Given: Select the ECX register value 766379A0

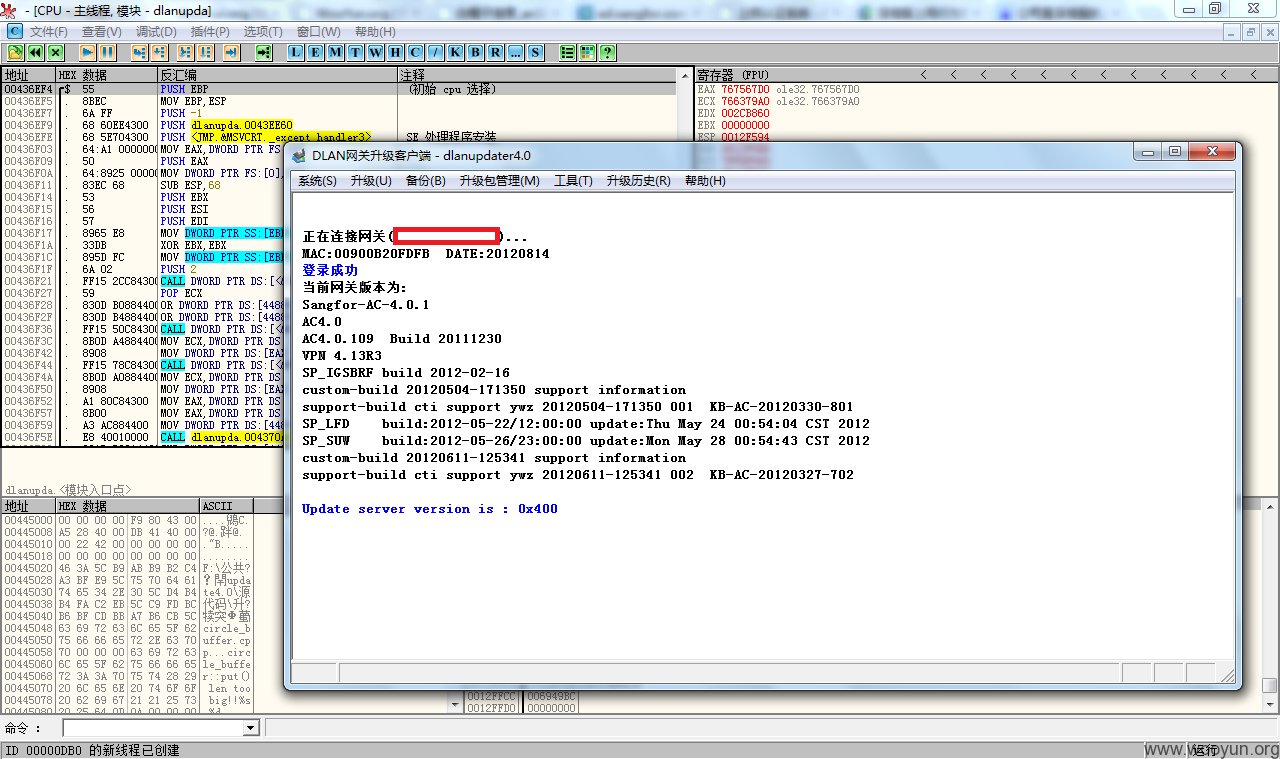Looking at the screenshot, I should coord(745,101).
